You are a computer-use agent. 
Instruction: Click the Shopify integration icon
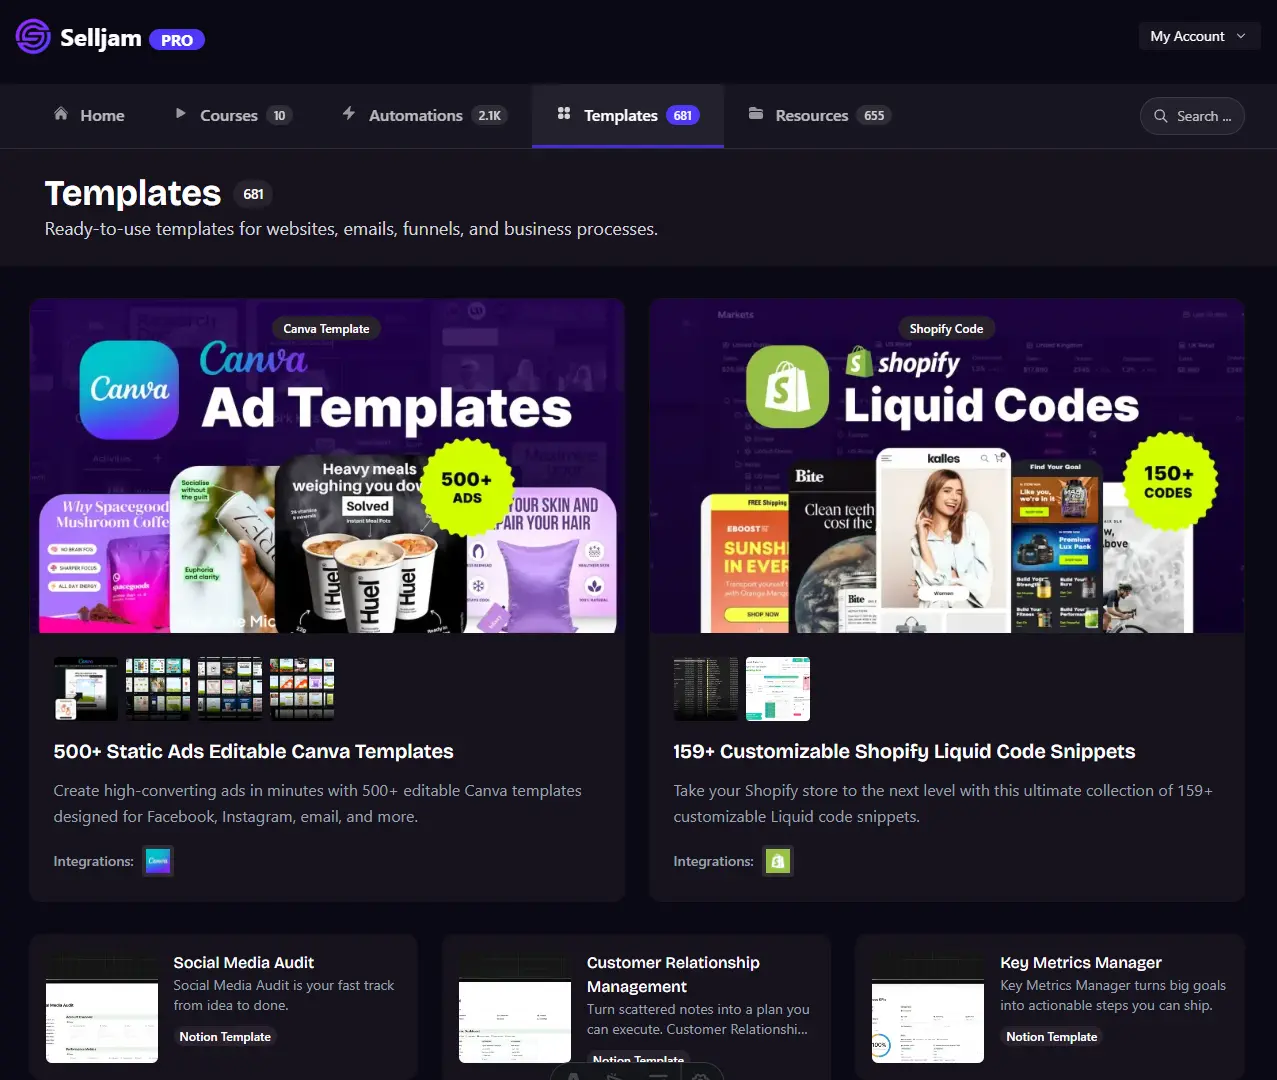click(x=778, y=861)
